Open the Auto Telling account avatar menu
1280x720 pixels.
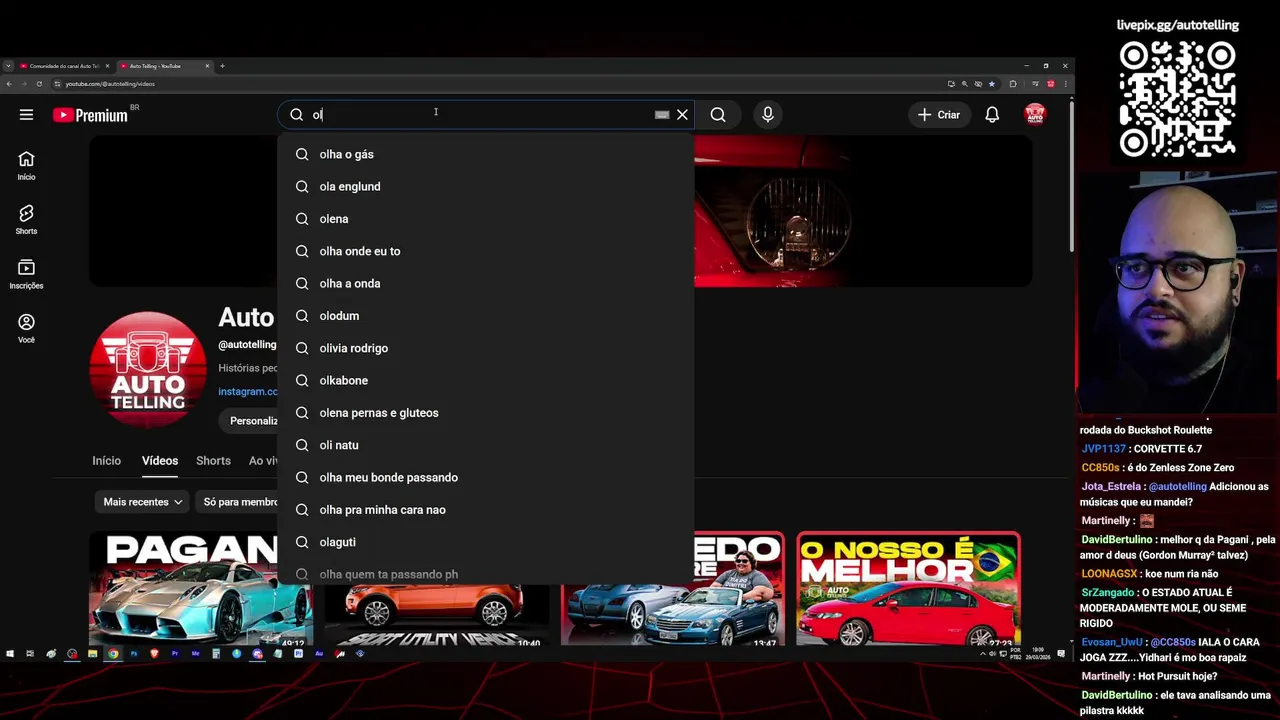(x=1035, y=115)
